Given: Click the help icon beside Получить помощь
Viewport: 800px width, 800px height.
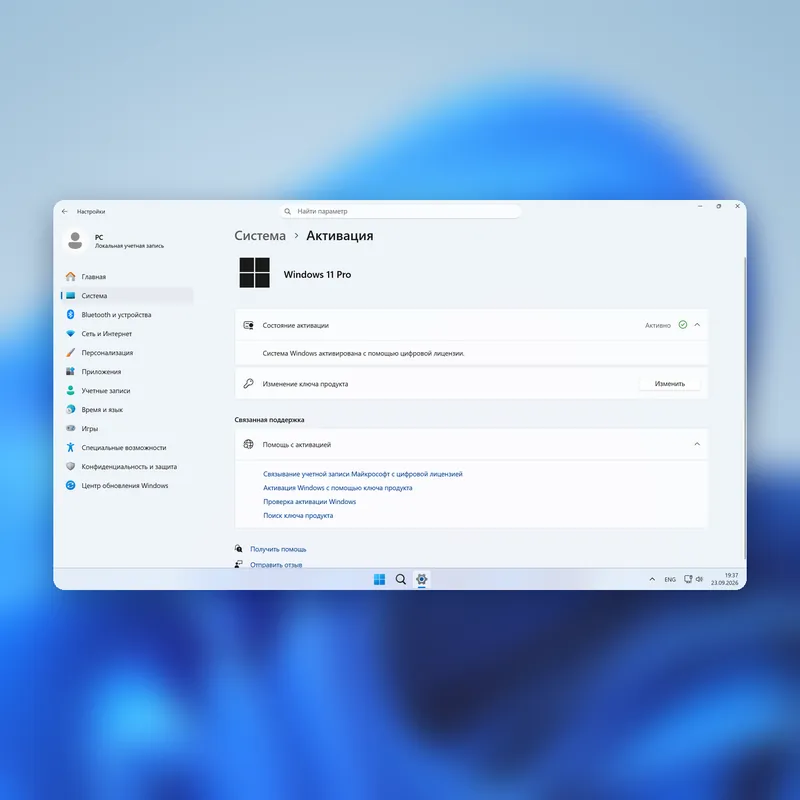Looking at the screenshot, I should click(239, 549).
